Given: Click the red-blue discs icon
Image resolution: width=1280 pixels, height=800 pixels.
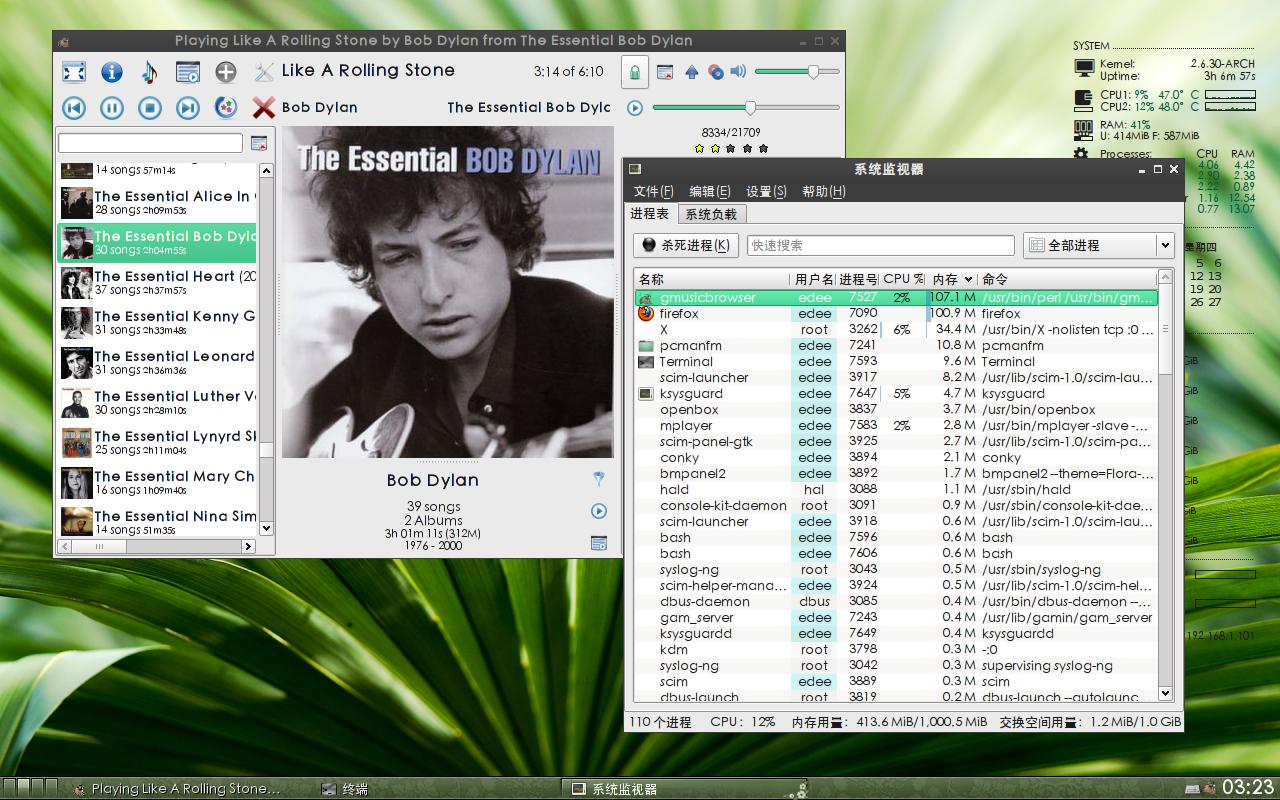Looking at the screenshot, I should pyautogui.click(x=715, y=72).
